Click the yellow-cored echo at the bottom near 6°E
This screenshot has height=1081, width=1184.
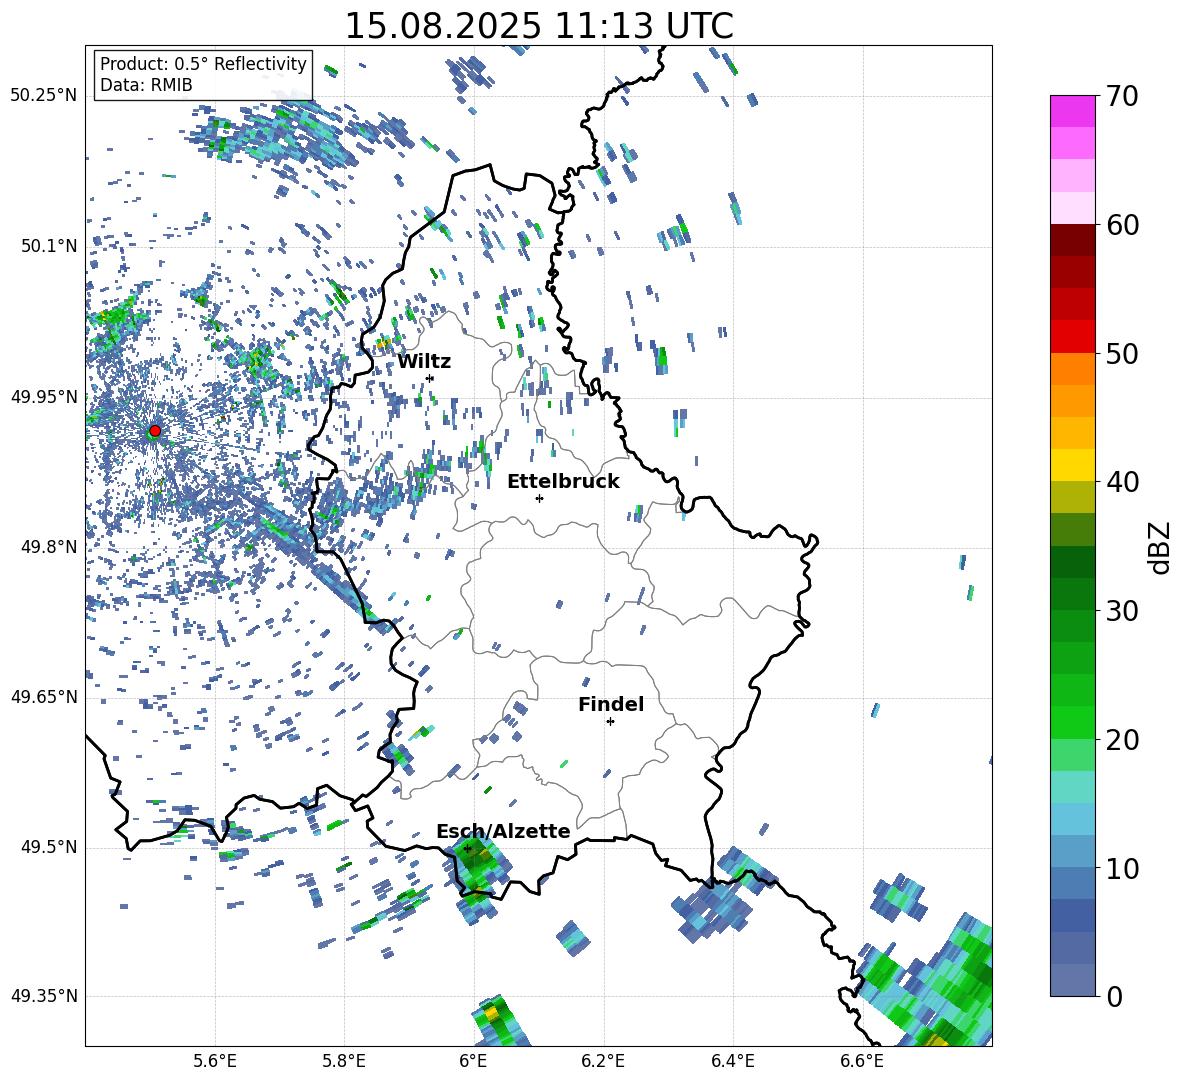click(x=497, y=1021)
